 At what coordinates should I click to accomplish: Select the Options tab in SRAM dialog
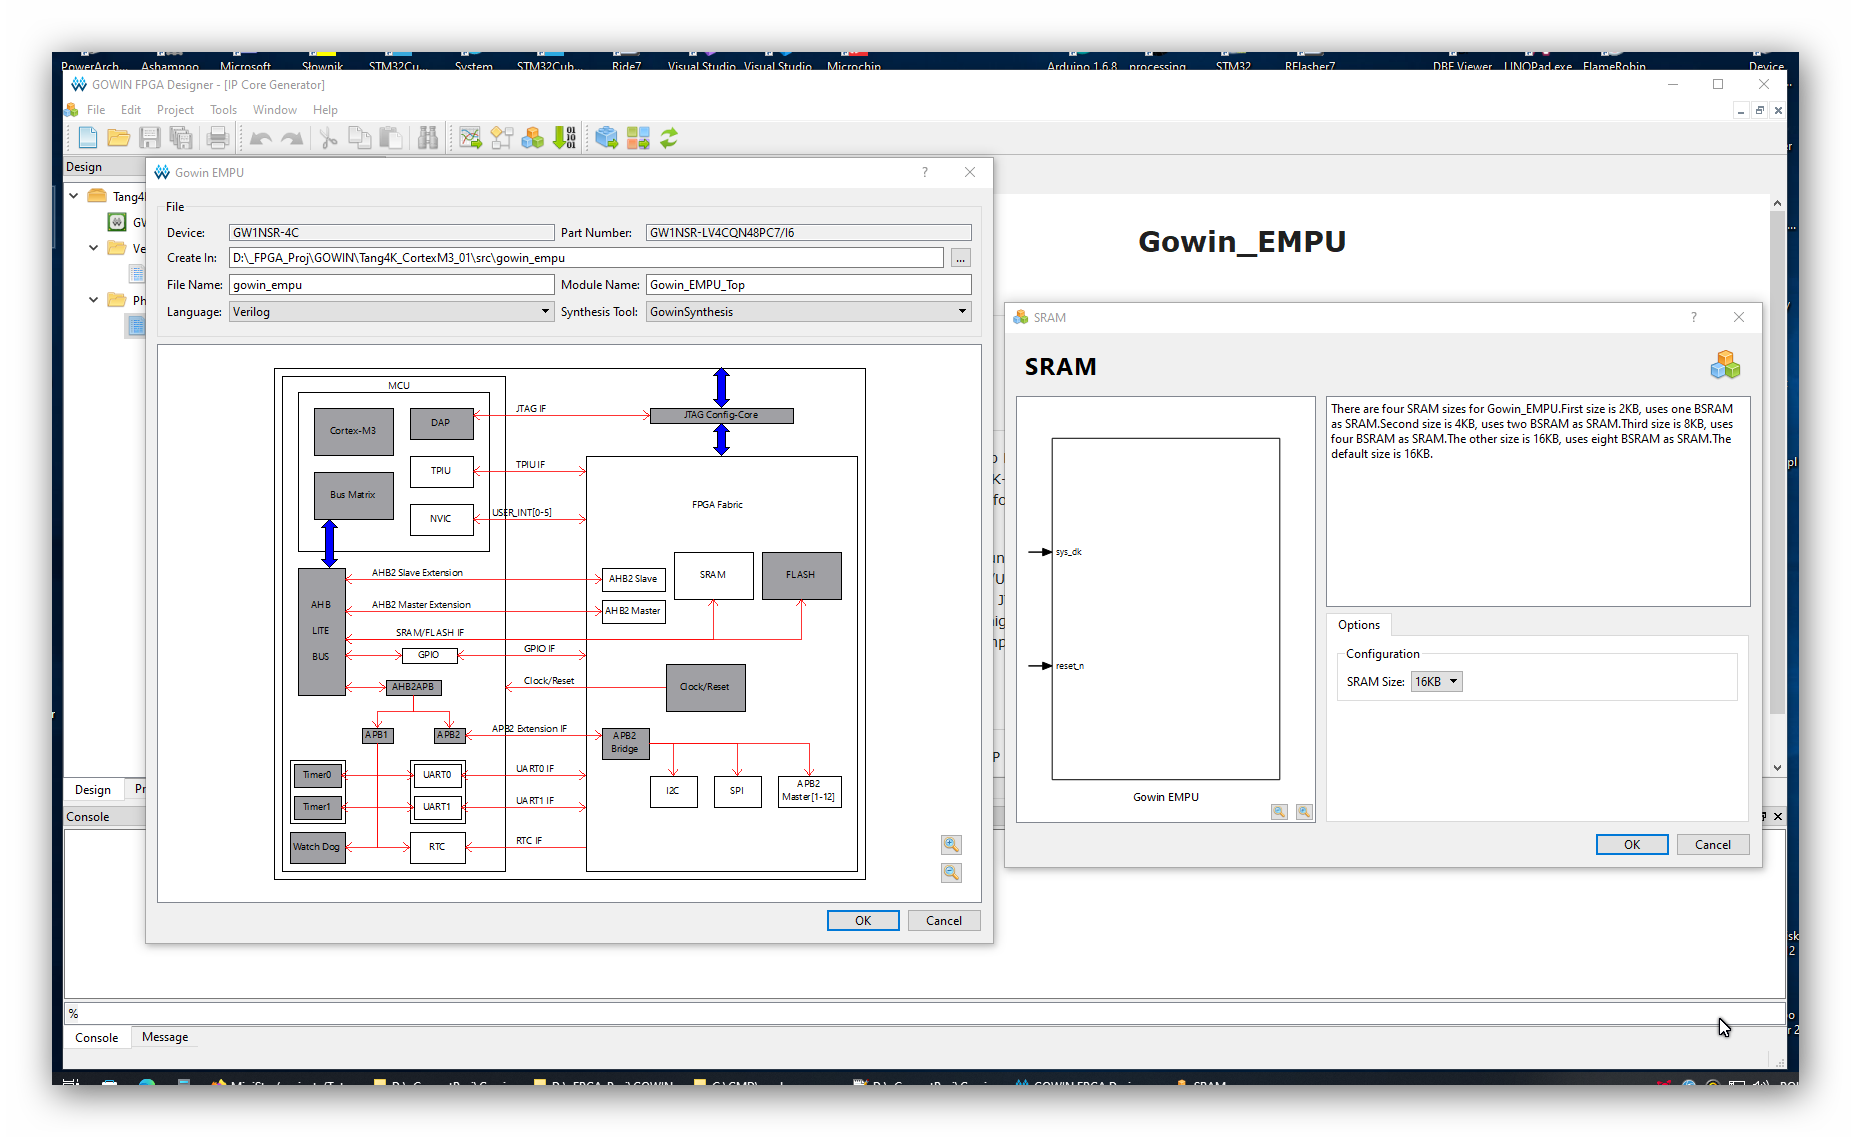coord(1359,625)
